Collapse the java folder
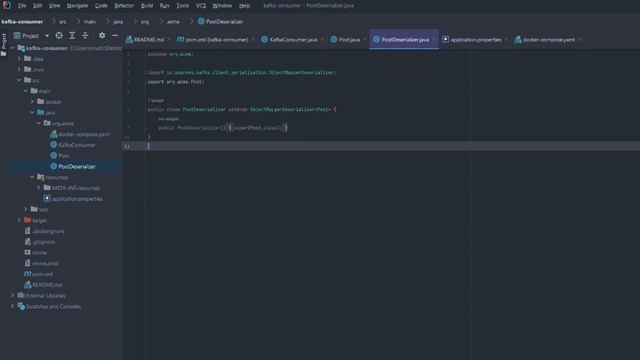This screenshot has width=640, height=360. [x=32, y=112]
